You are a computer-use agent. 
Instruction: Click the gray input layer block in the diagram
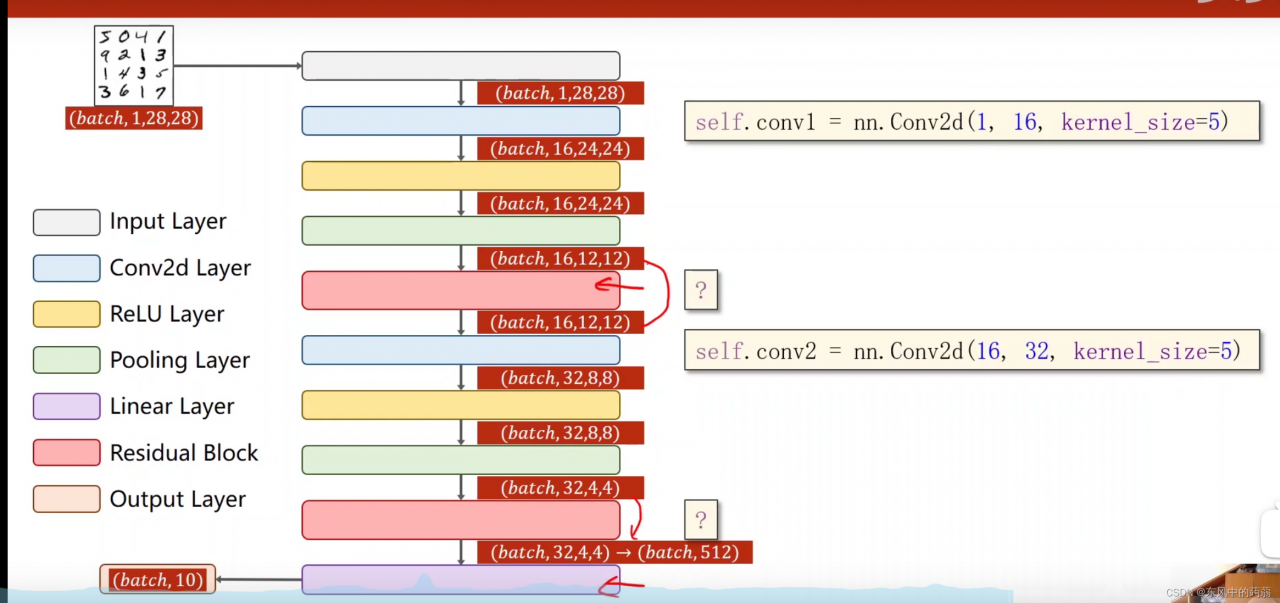point(461,66)
